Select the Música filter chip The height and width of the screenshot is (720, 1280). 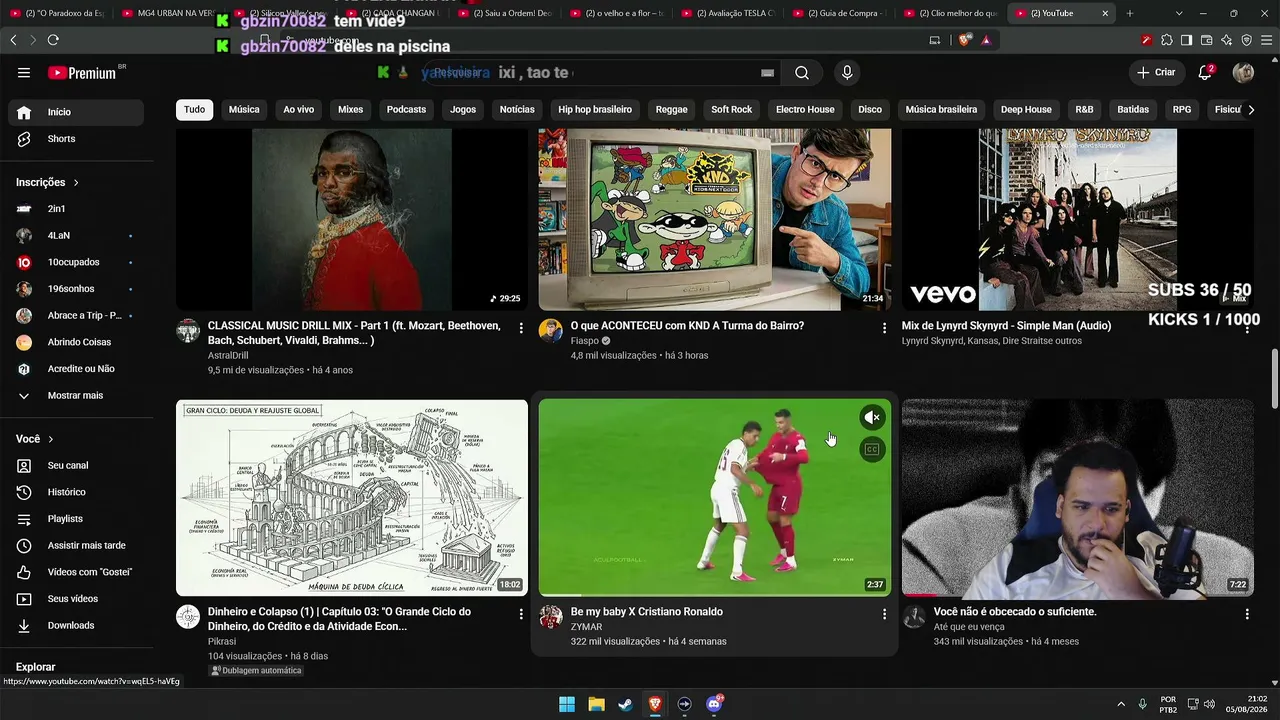pyautogui.click(x=244, y=109)
